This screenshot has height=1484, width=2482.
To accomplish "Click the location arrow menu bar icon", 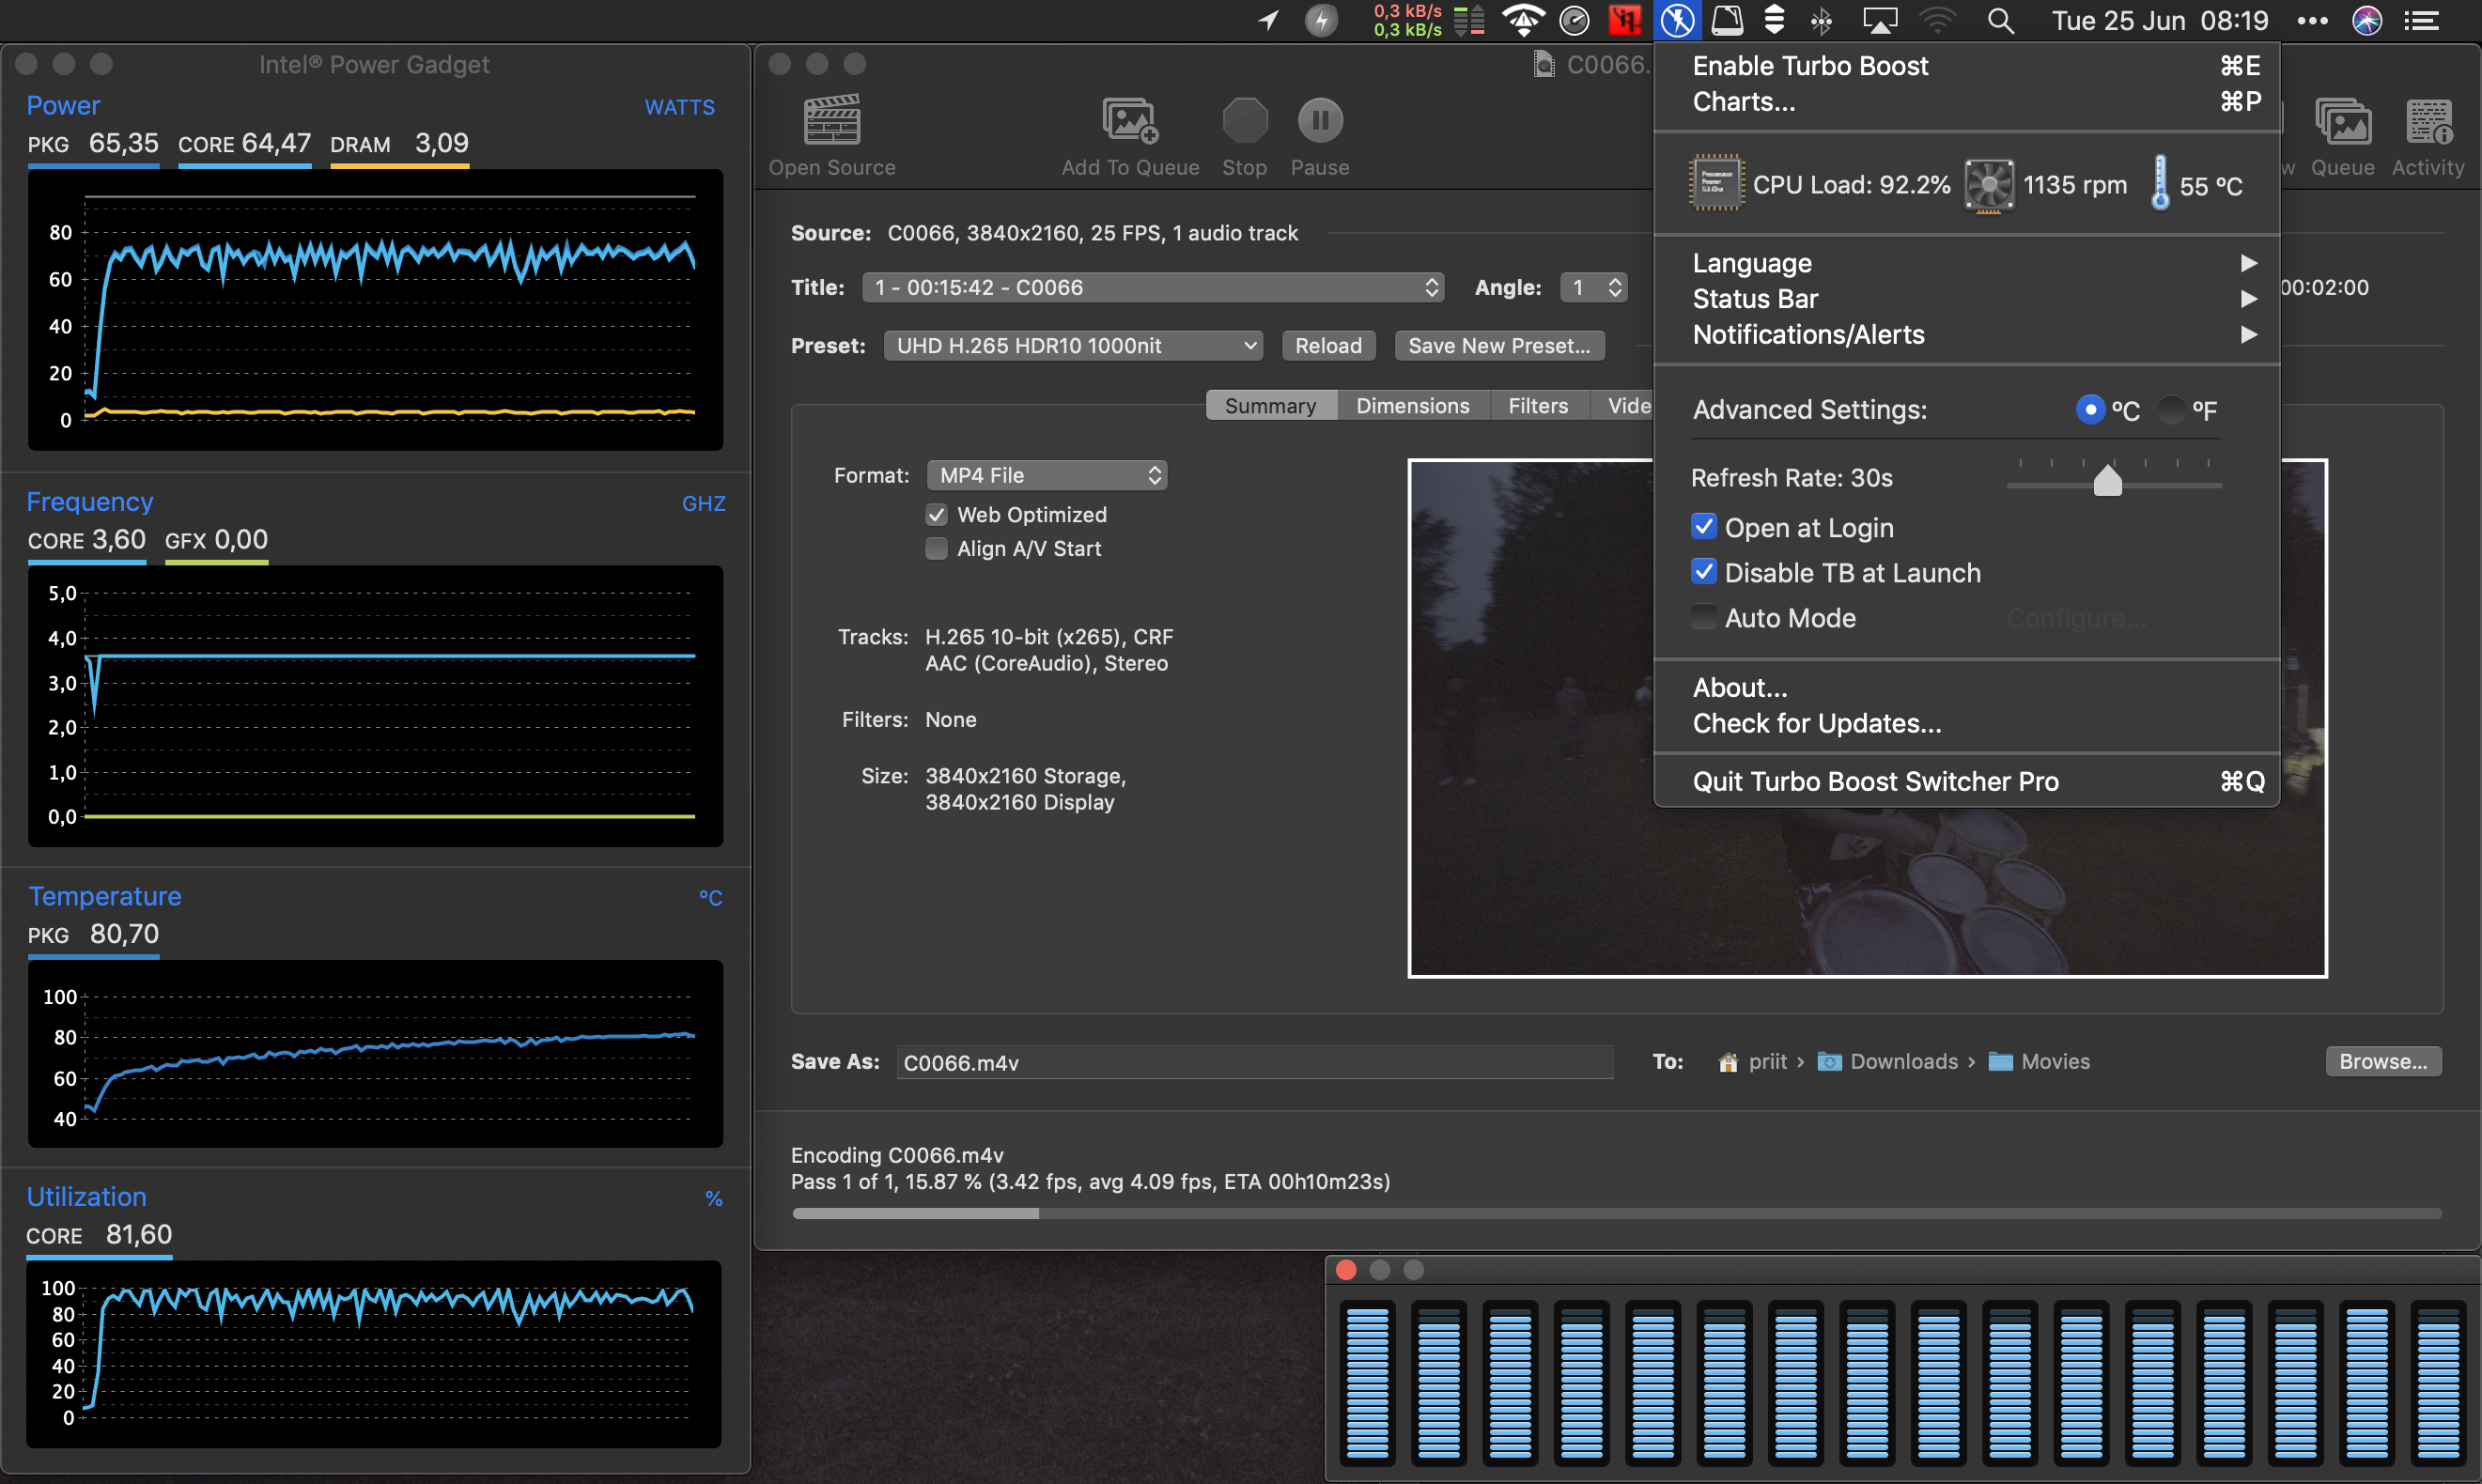I will coord(1268,20).
